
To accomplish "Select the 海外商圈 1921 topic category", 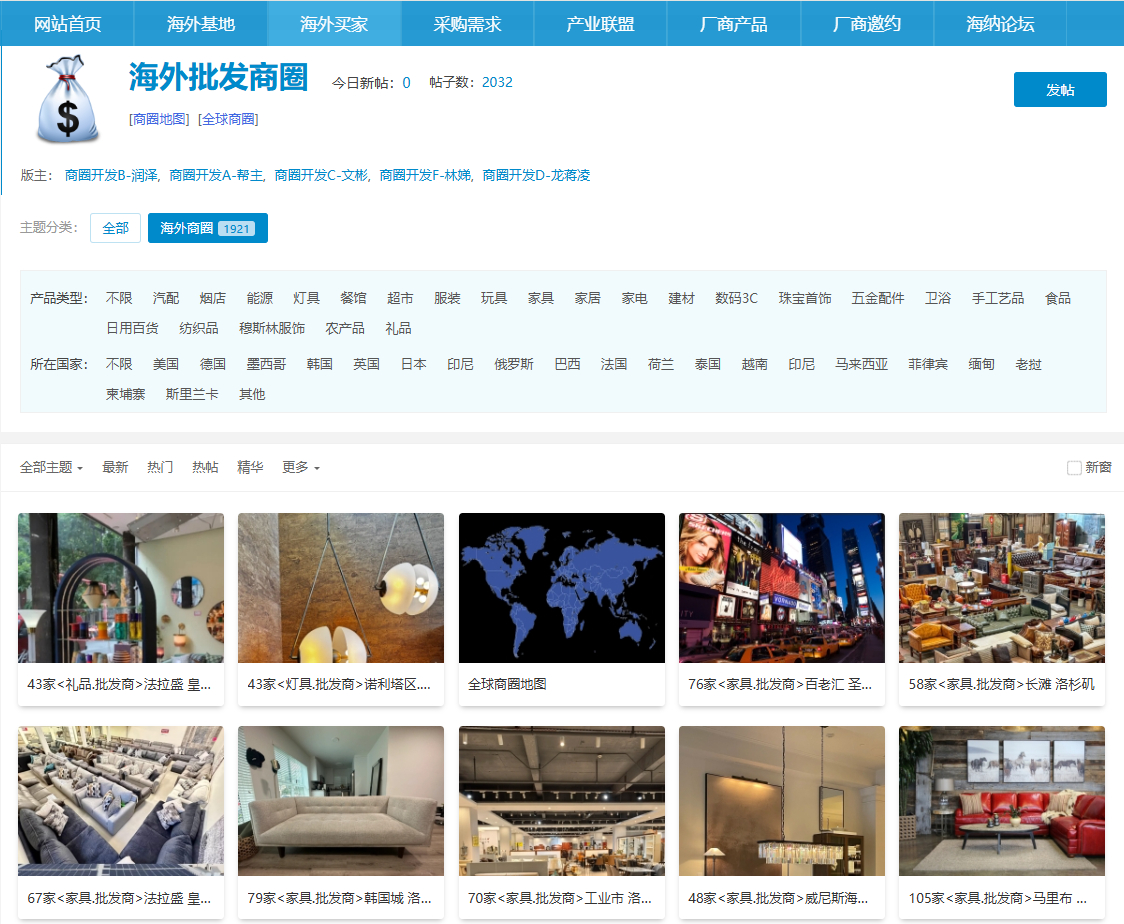I will coord(207,228).
